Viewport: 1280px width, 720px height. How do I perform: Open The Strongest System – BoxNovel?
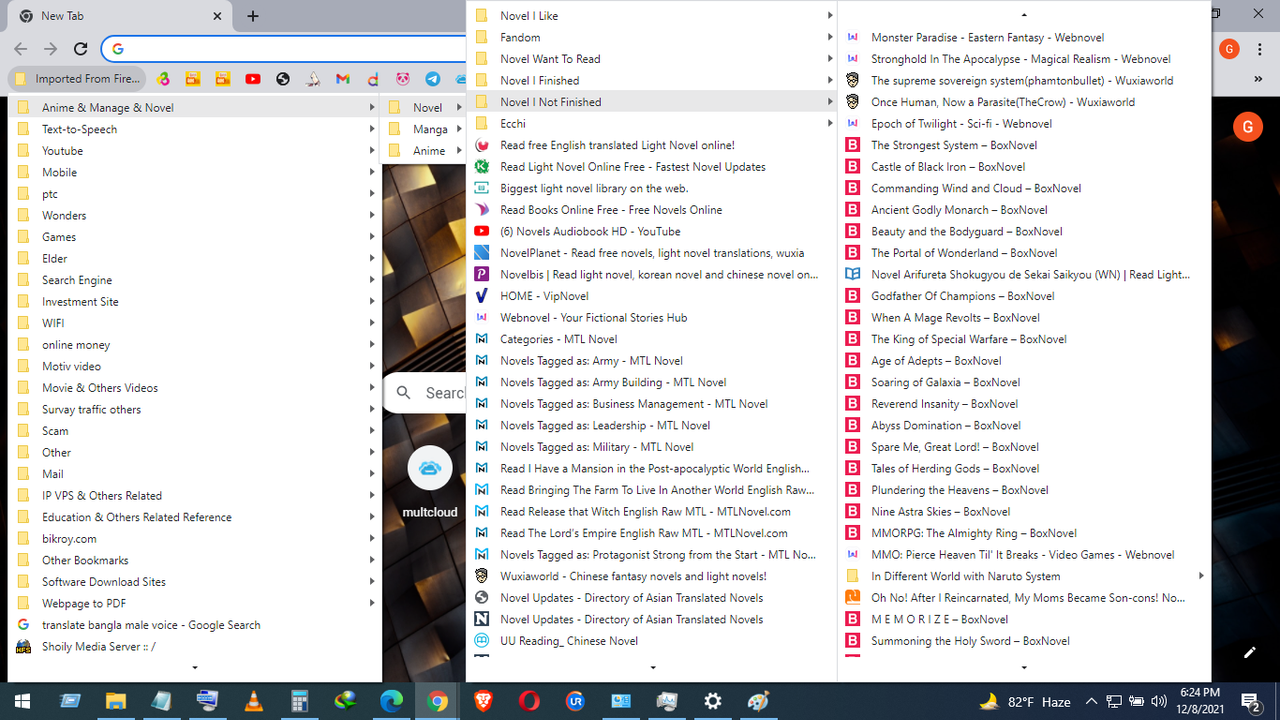[x=1024, y=145]
